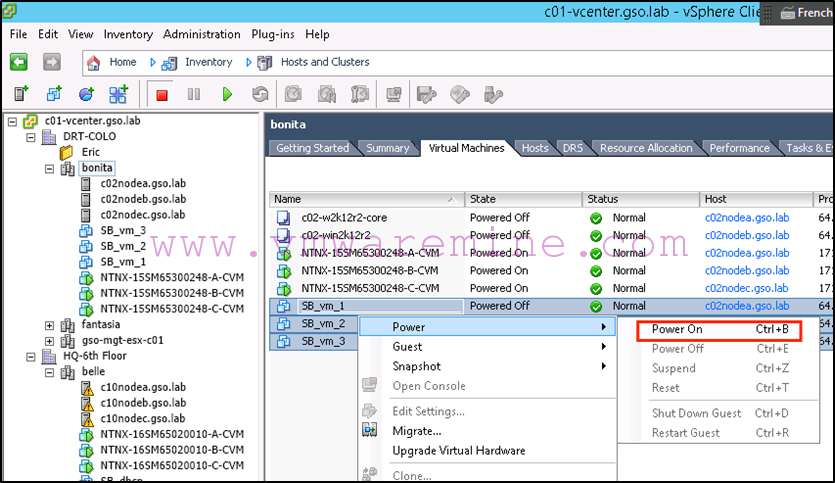Select SB_vm_2 row in VM list
Screen dimensions: 835x483
point(314,323)
